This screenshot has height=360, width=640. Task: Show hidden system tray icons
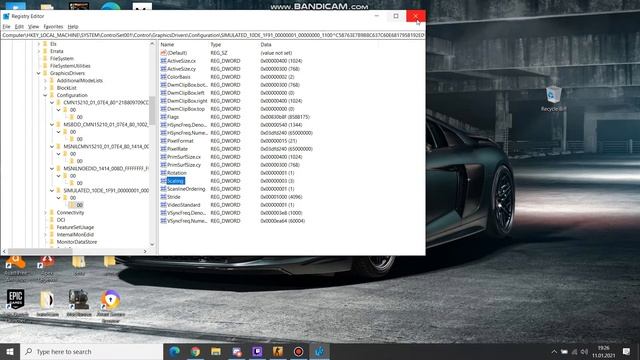pos(554,351)
